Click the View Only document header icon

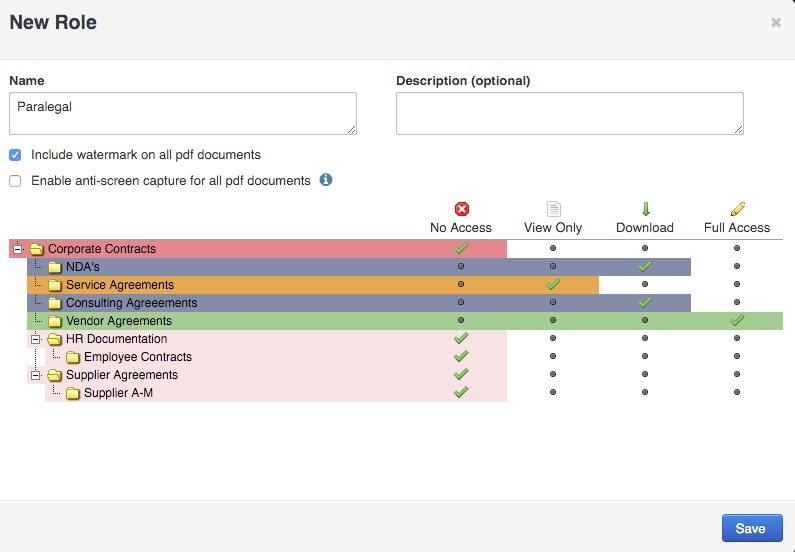pyautogui.click(x=553, y=209)
